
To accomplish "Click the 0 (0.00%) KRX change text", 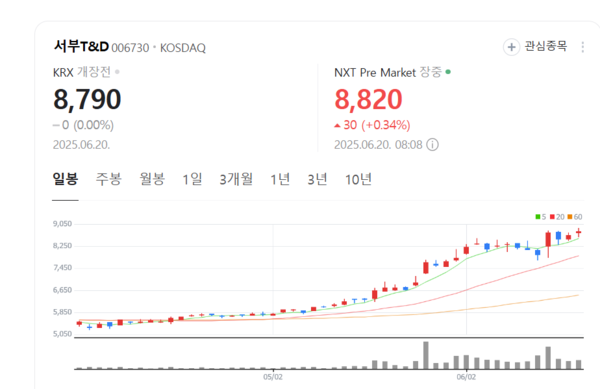I will coord(83,125).
